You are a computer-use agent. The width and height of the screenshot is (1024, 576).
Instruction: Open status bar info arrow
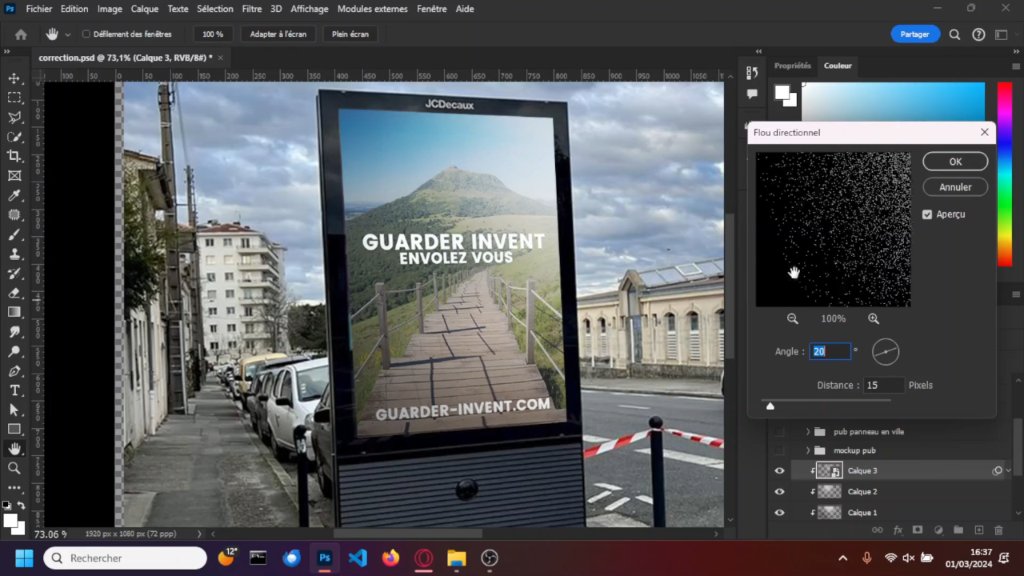point(199,534)
